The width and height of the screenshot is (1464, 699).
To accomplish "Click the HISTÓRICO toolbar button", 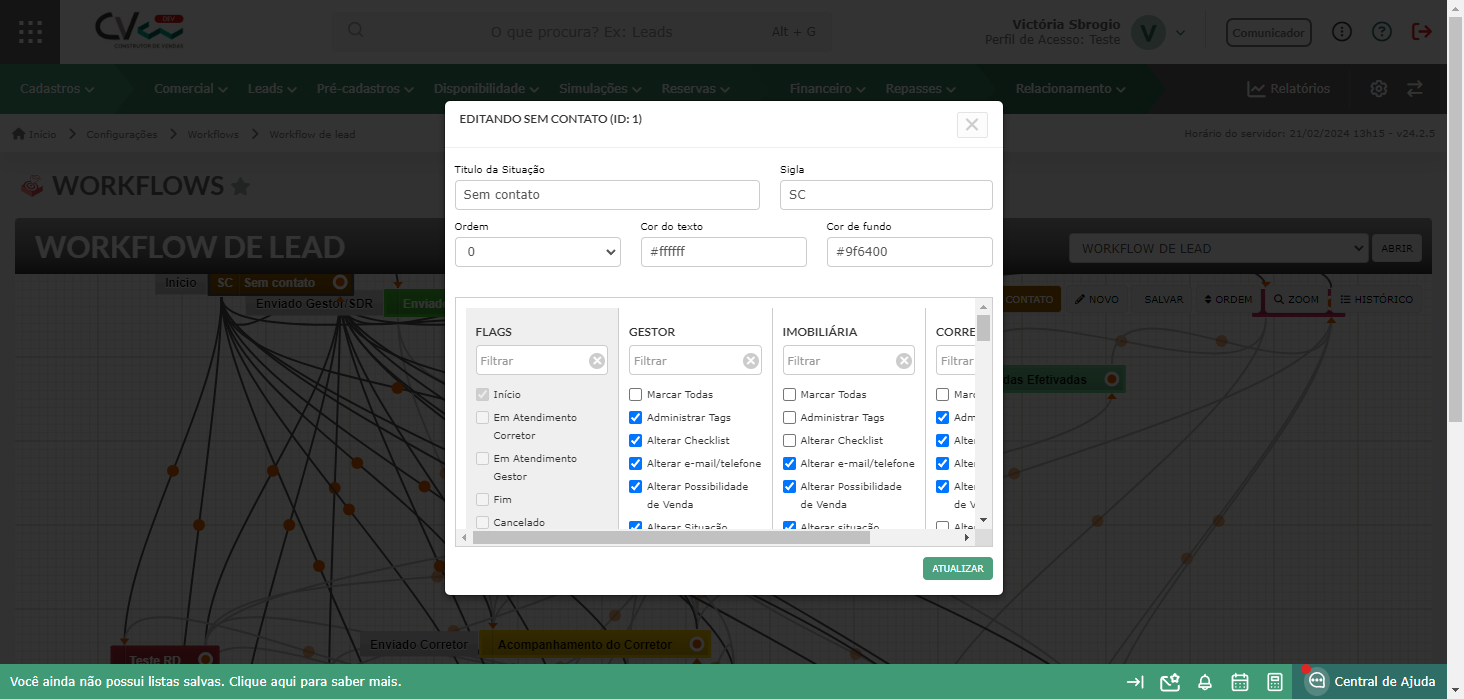I will tap(1376, 299).
